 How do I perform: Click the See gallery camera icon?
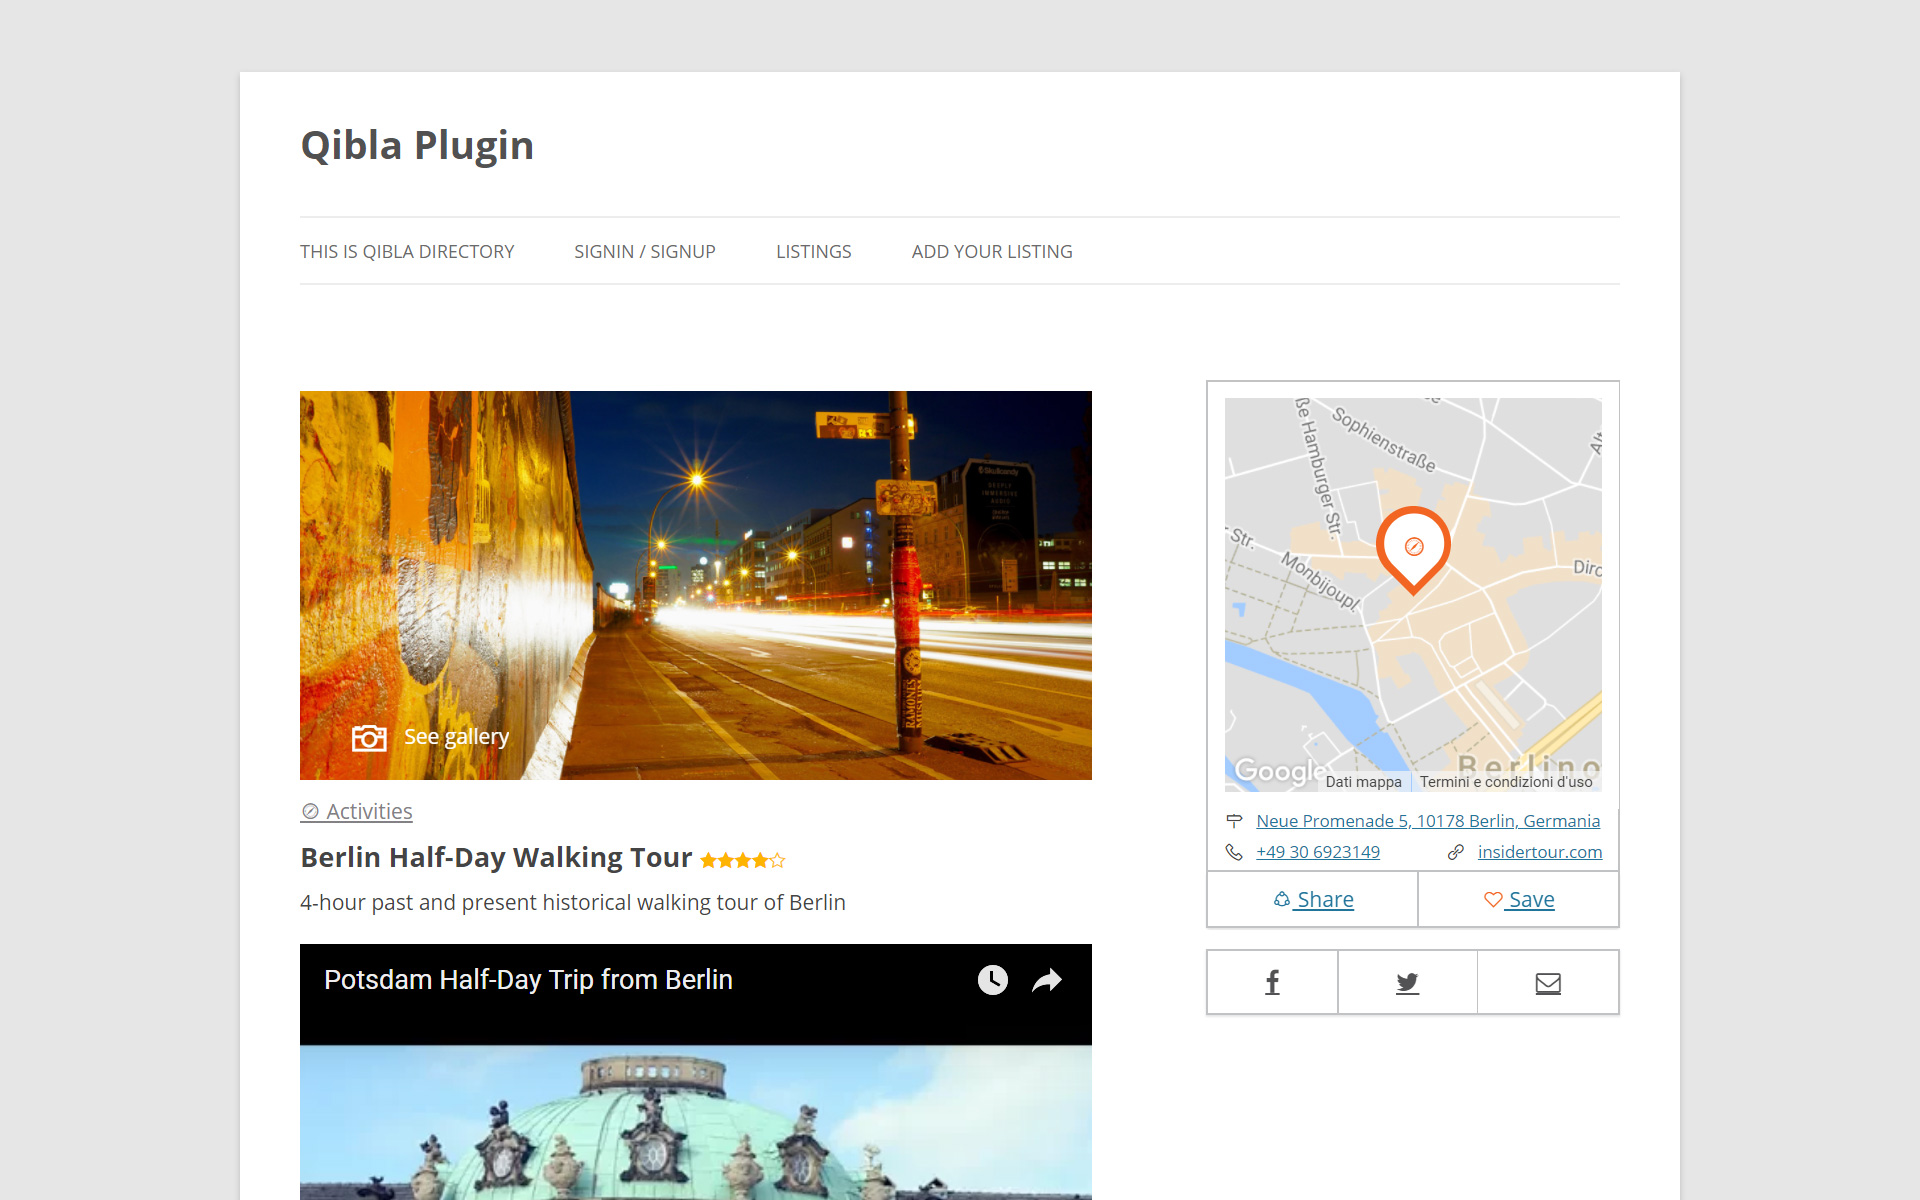point(369,738)
